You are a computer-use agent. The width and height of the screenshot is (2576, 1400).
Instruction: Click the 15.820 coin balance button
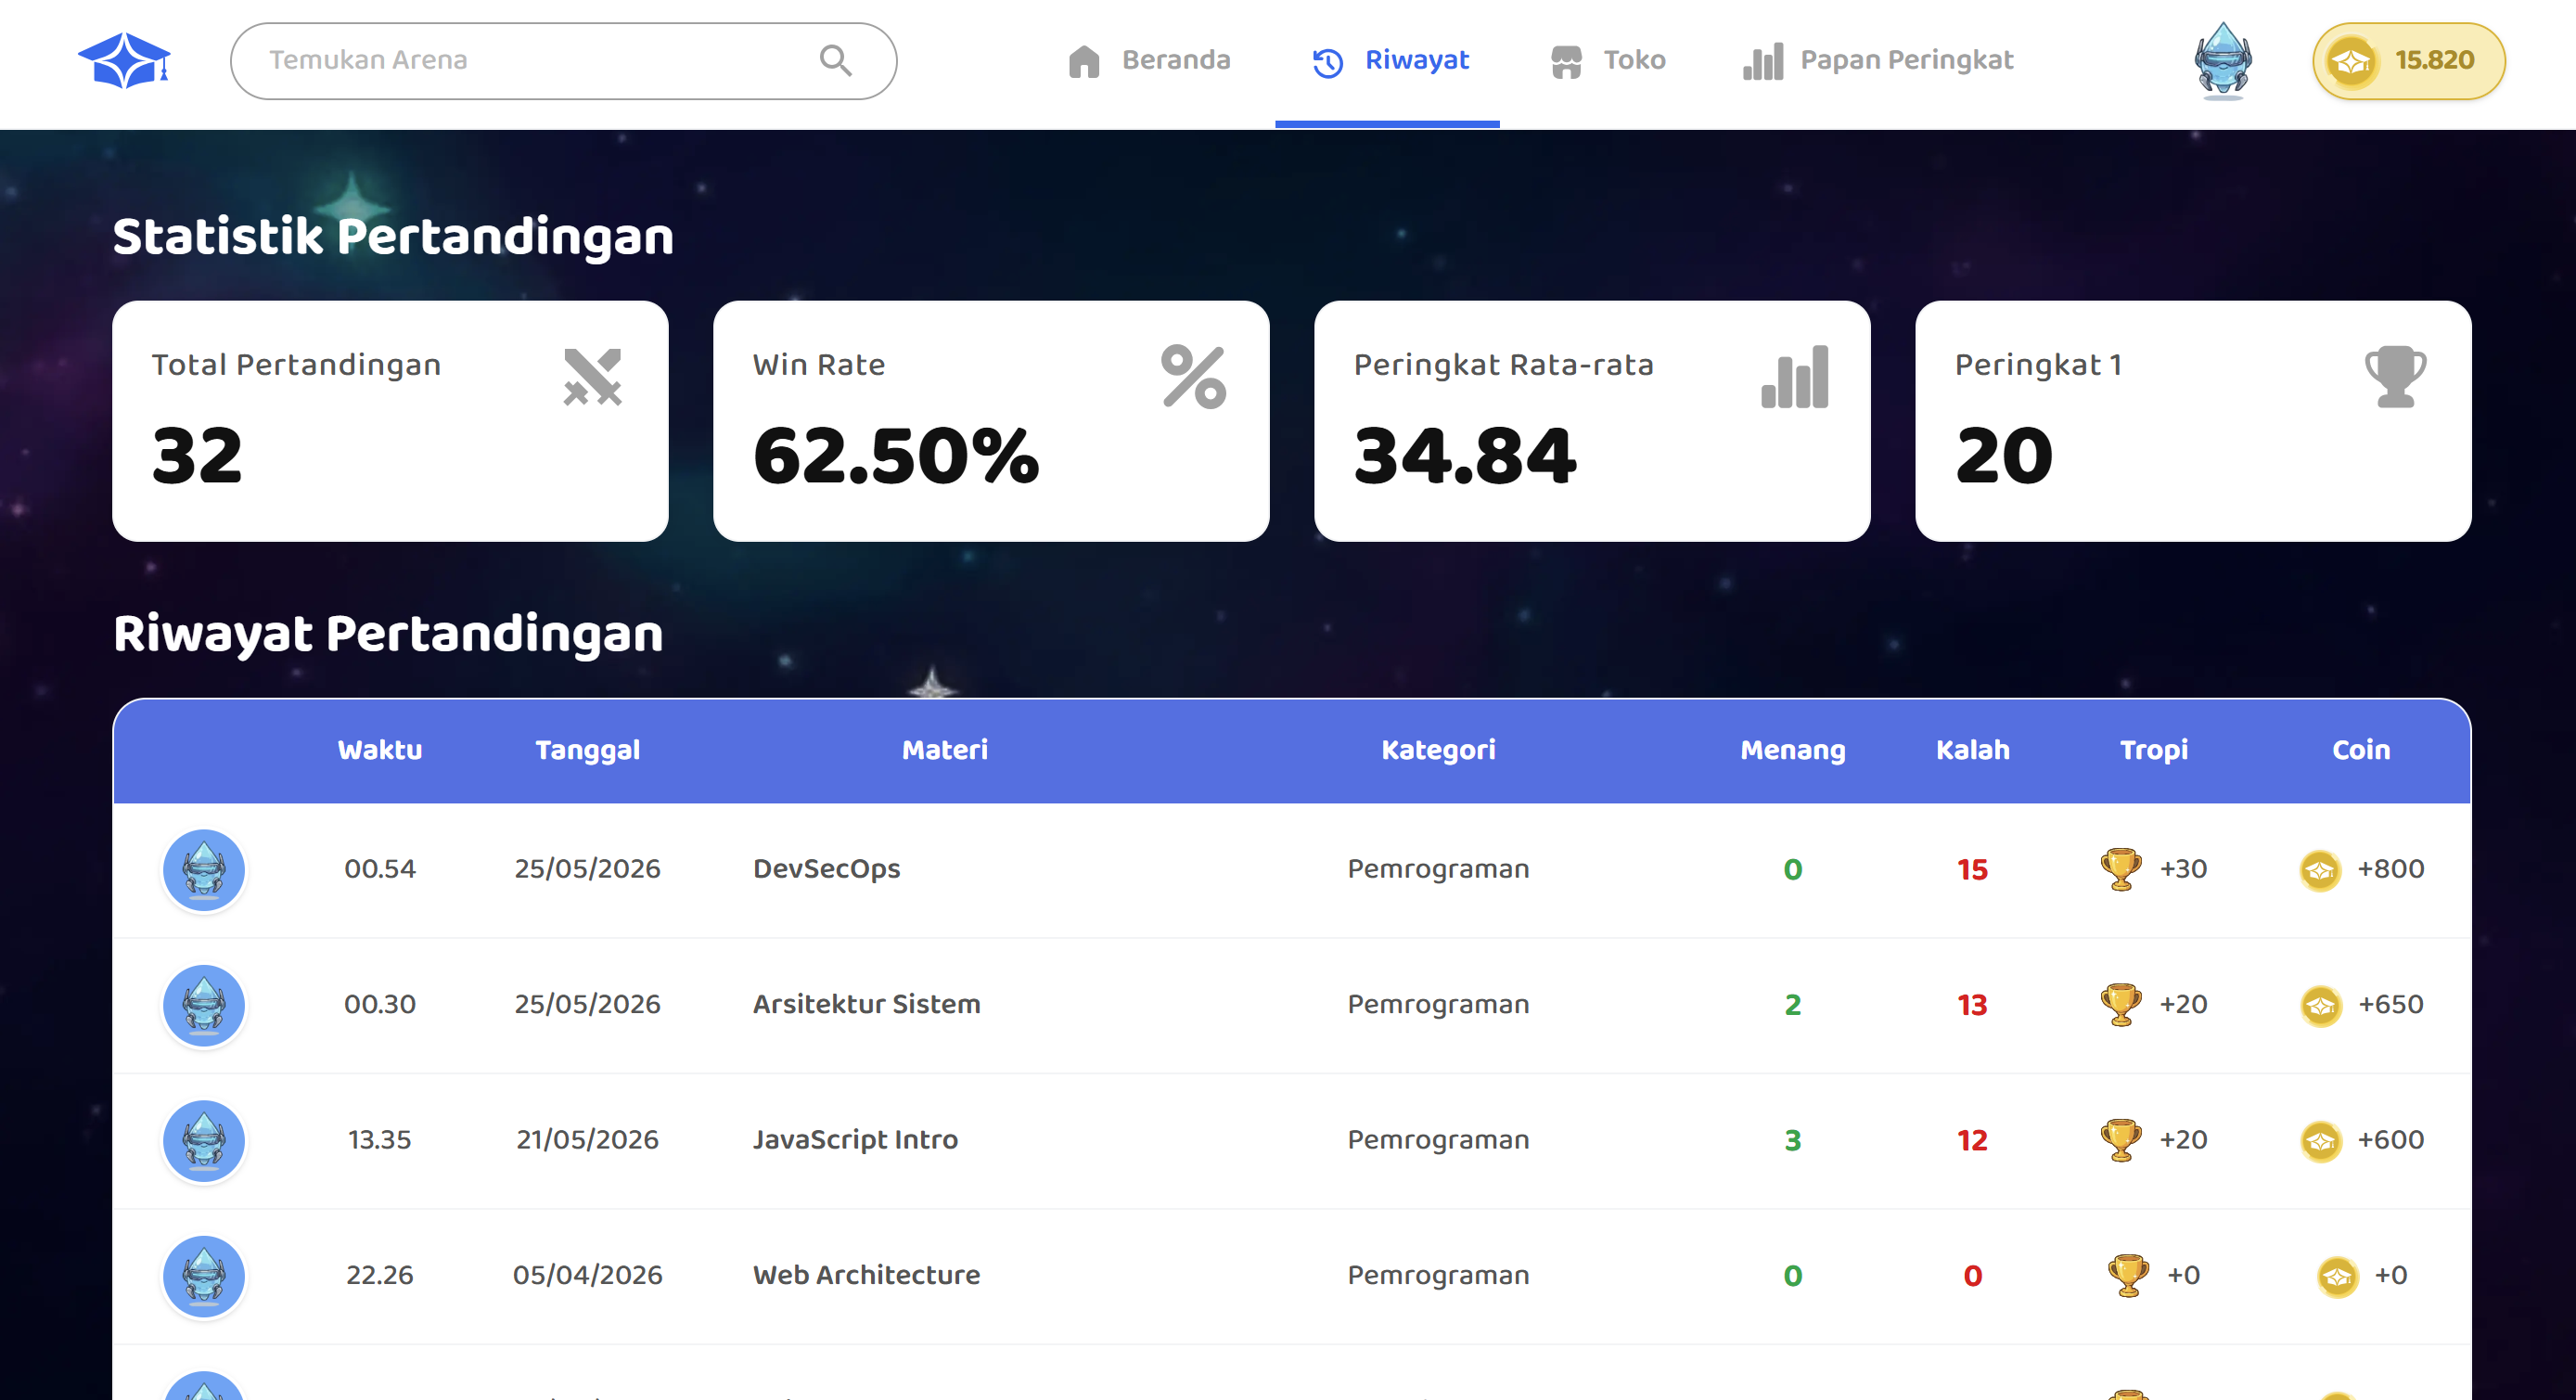(x=2408, y=61)
